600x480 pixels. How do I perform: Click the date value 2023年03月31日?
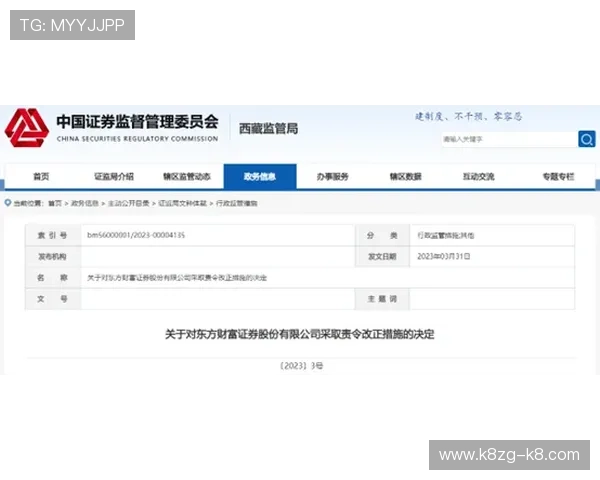click(x=443, y=256)
